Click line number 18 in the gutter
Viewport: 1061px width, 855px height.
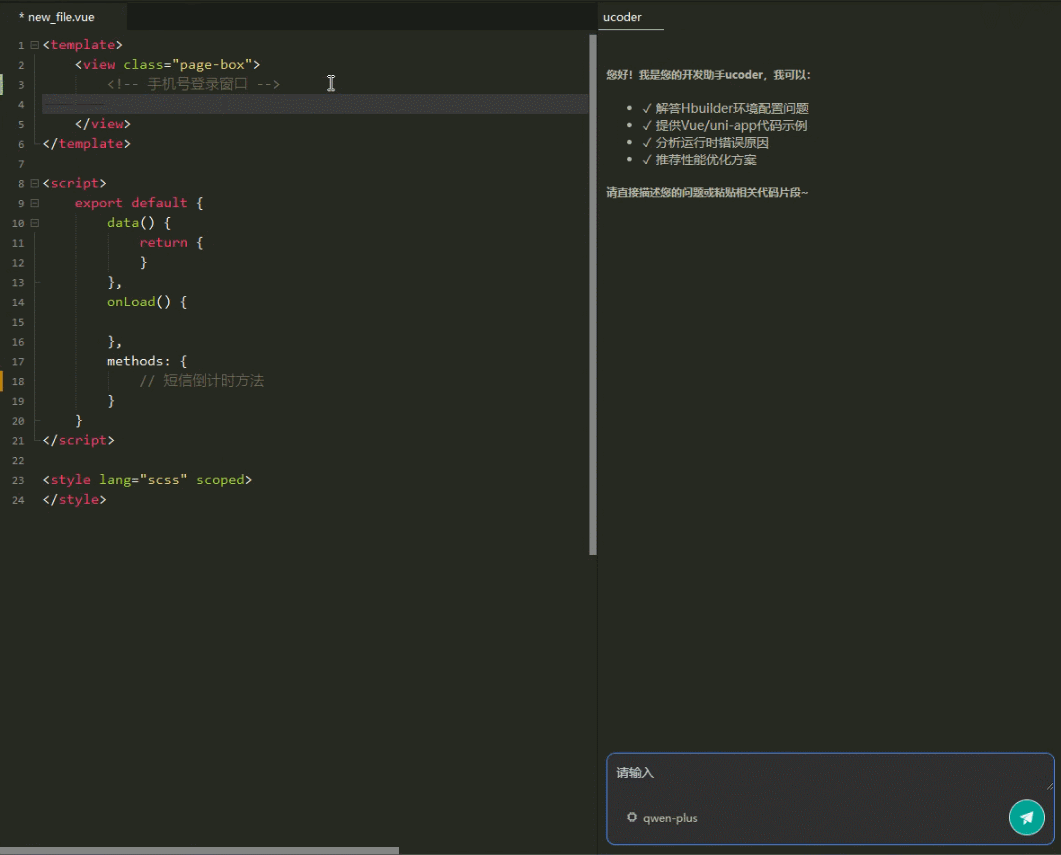18,381
